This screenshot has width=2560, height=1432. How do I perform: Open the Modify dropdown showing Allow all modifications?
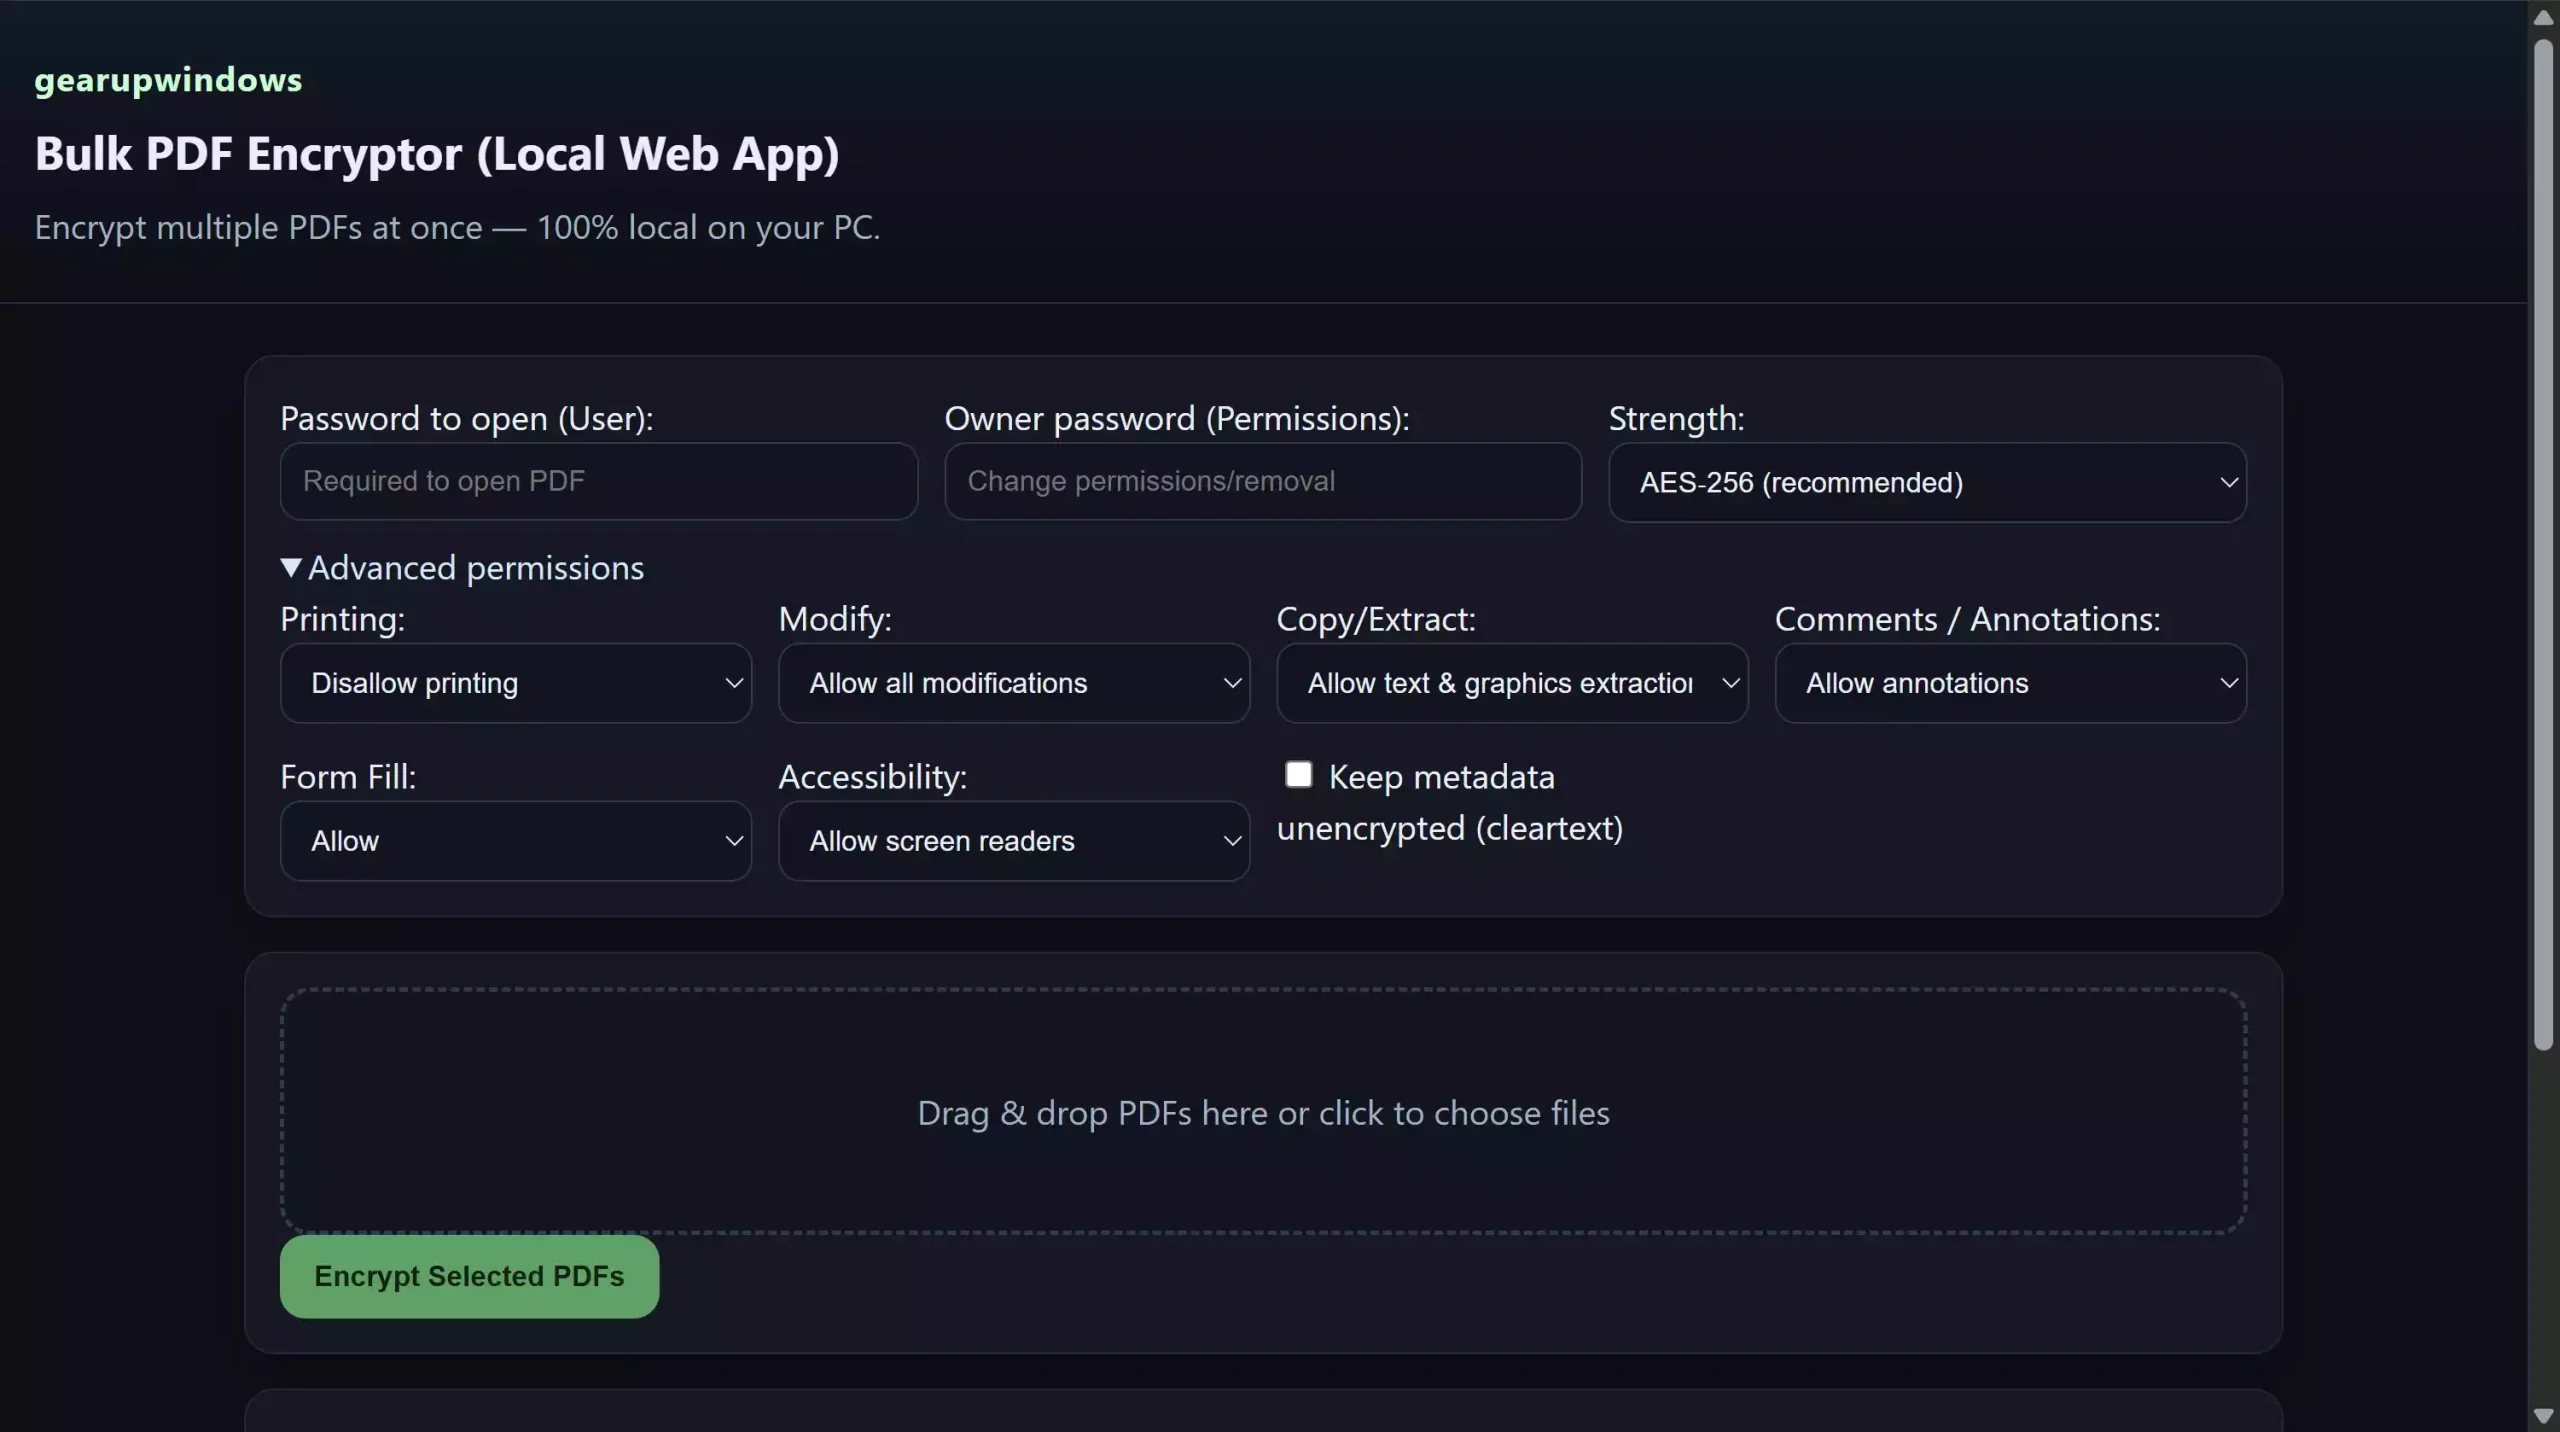pos(1013,683)
